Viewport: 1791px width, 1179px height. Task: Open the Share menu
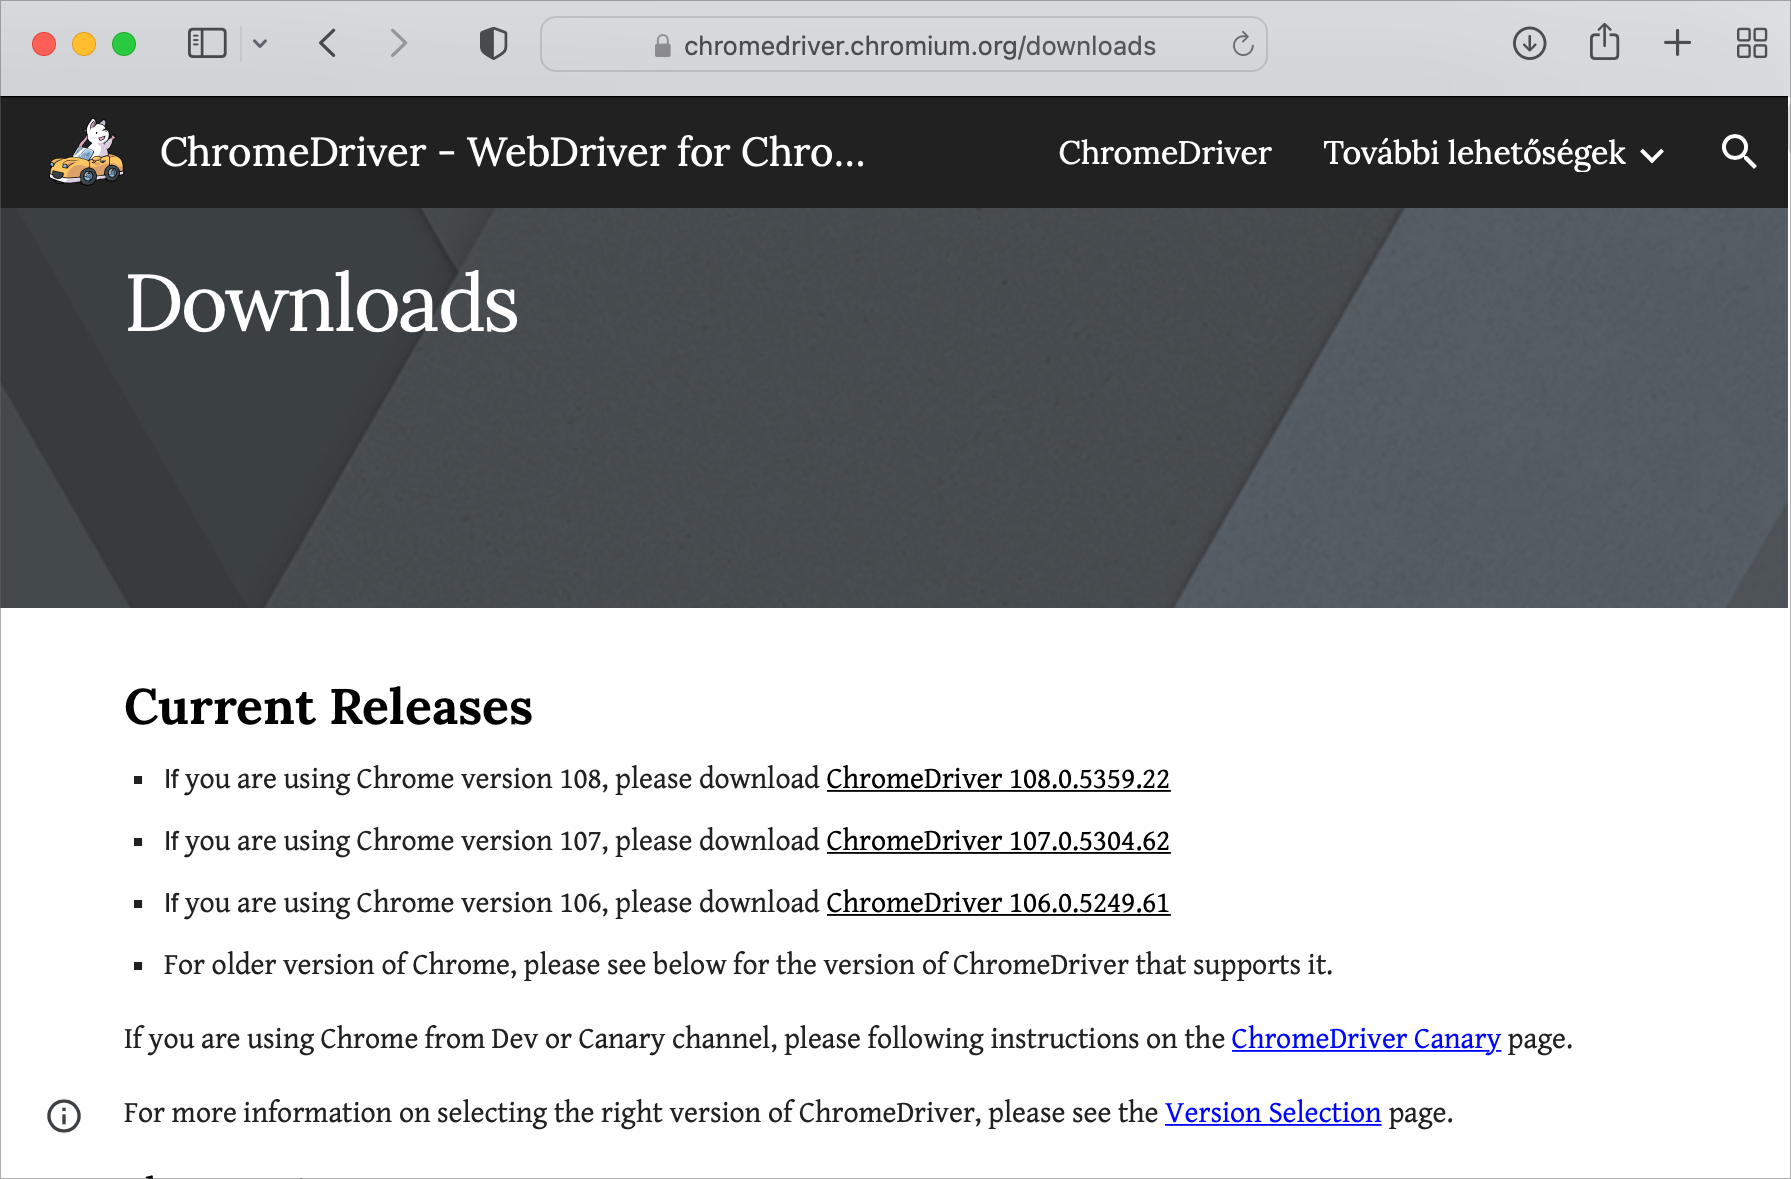click(x=1604, y=42)
